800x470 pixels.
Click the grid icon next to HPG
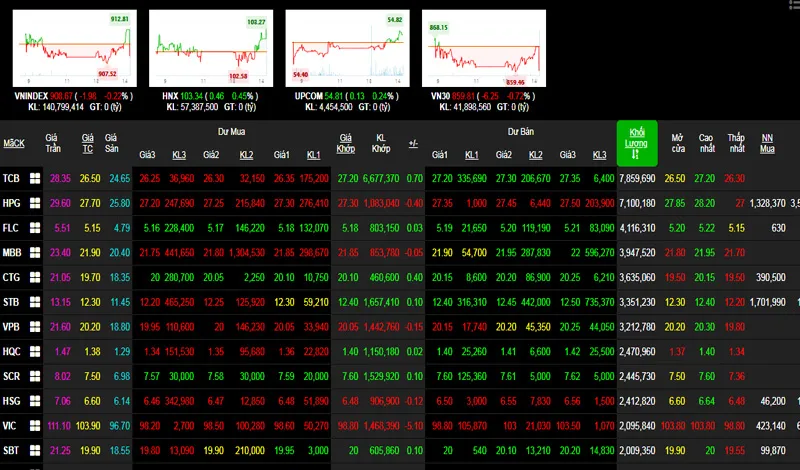(35, 203)
